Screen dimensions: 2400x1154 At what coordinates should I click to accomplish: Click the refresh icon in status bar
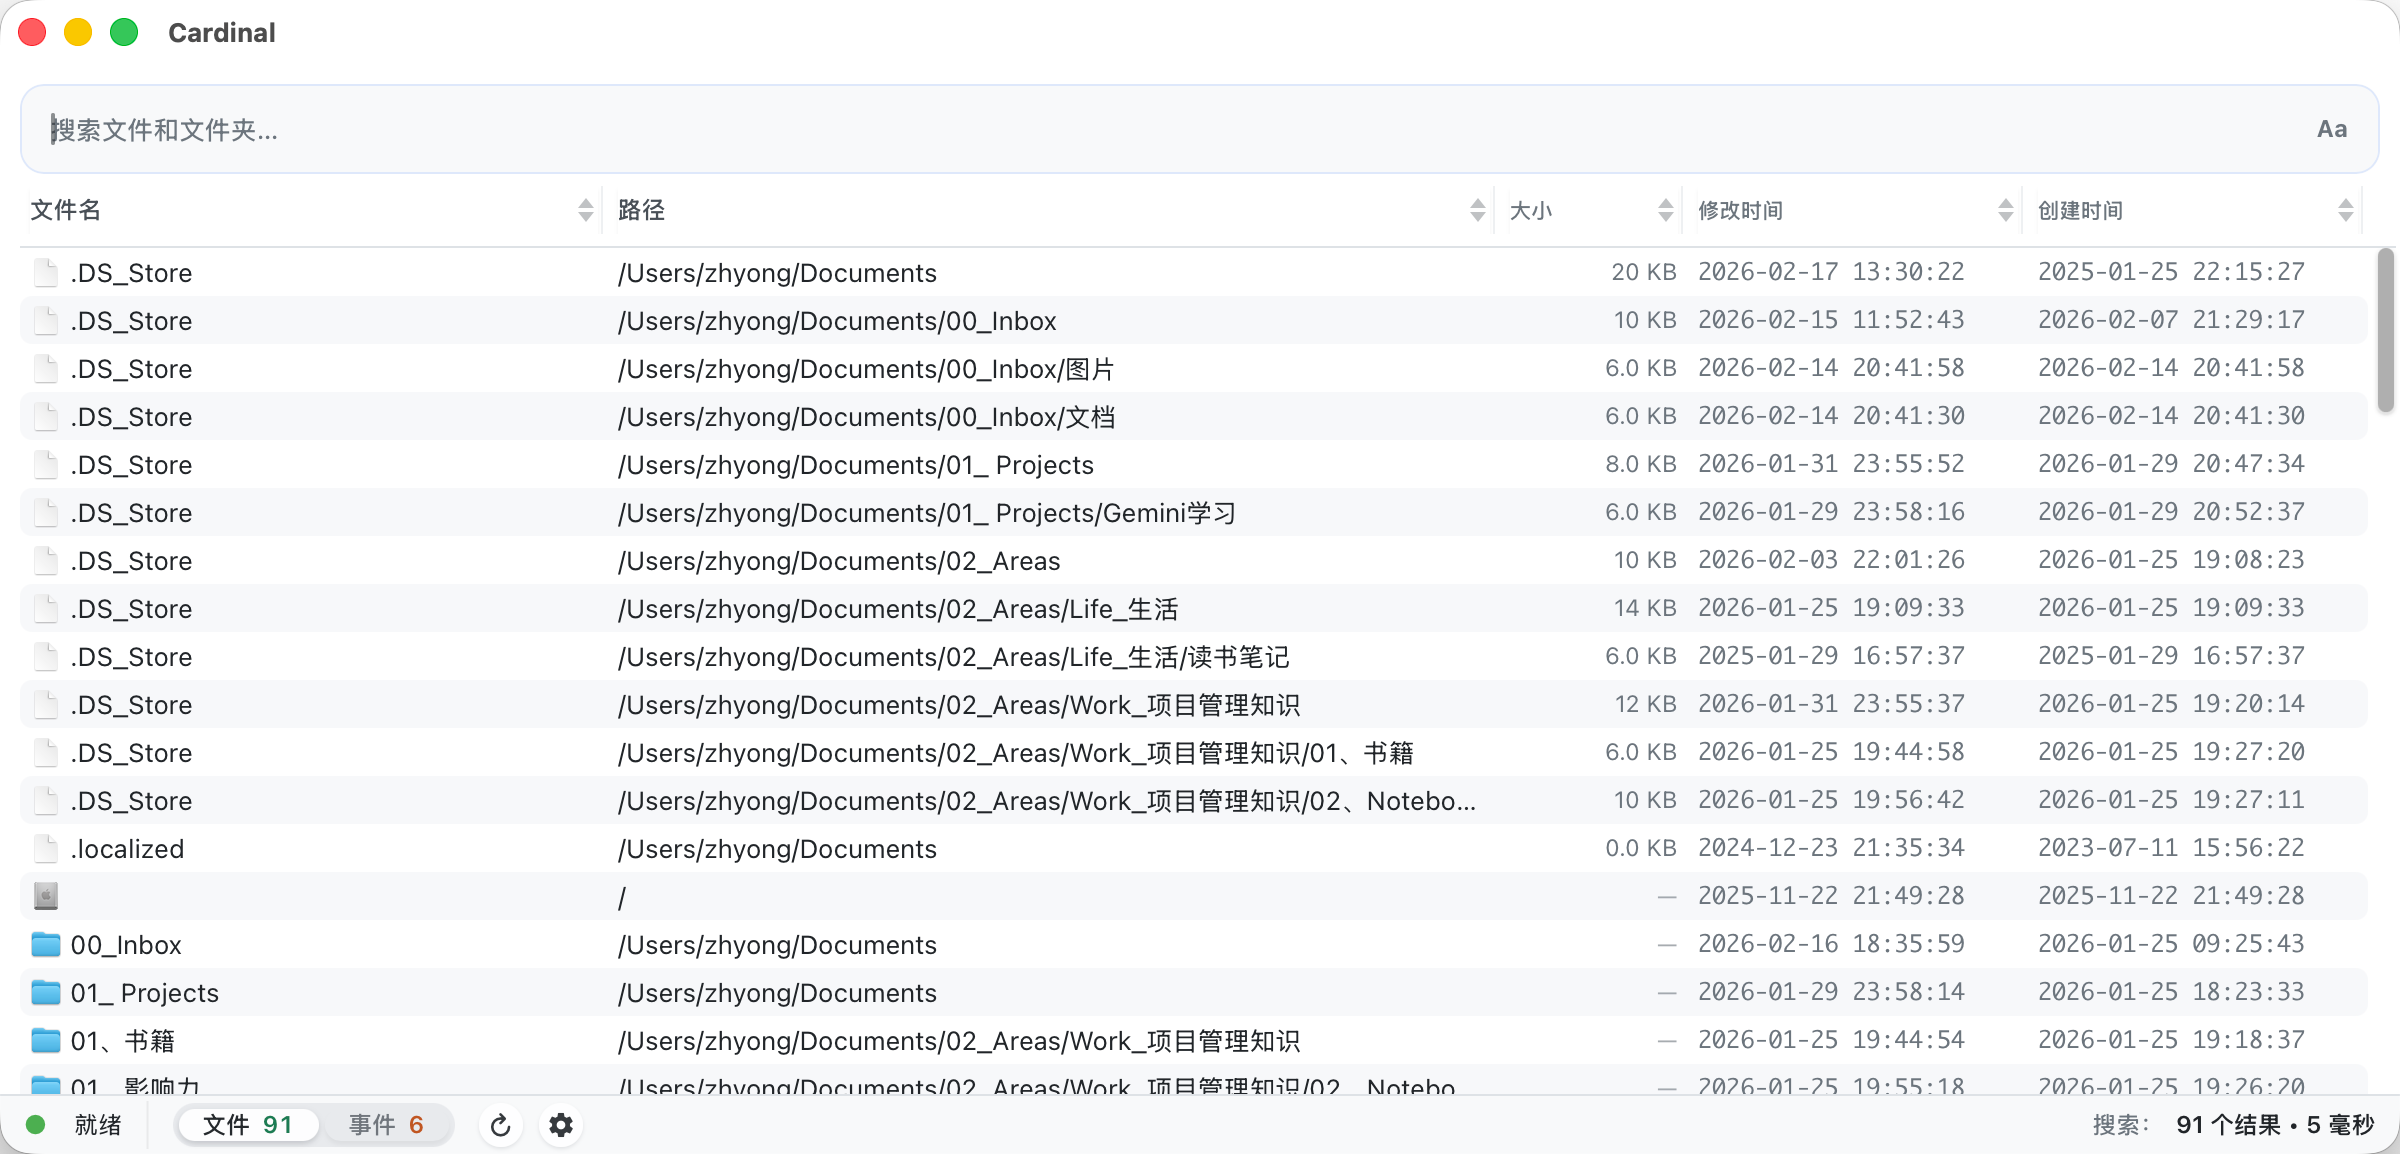501,1125
